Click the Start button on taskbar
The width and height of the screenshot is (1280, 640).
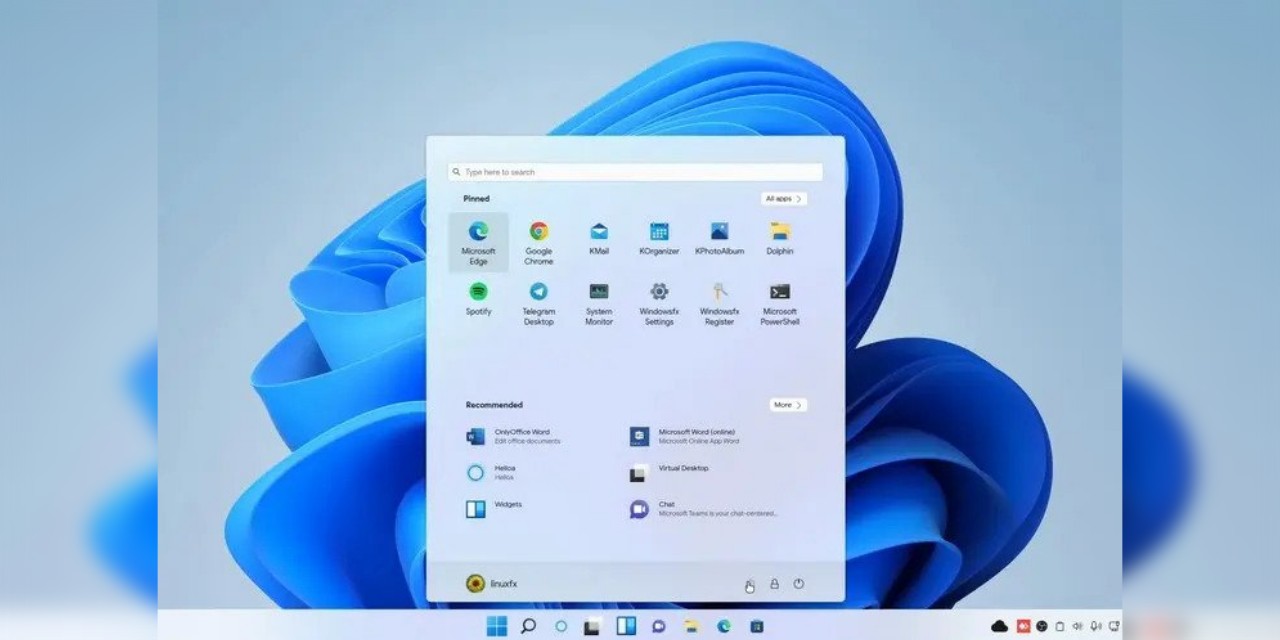pos(496,626)
